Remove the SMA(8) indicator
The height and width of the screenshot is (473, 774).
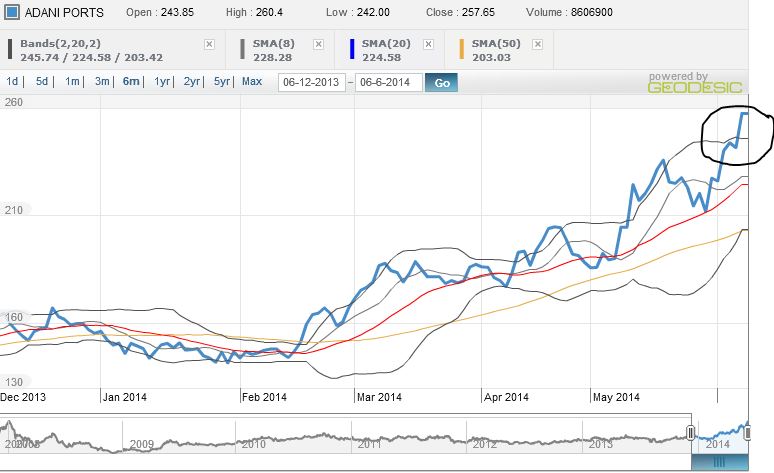click(319, 44)
